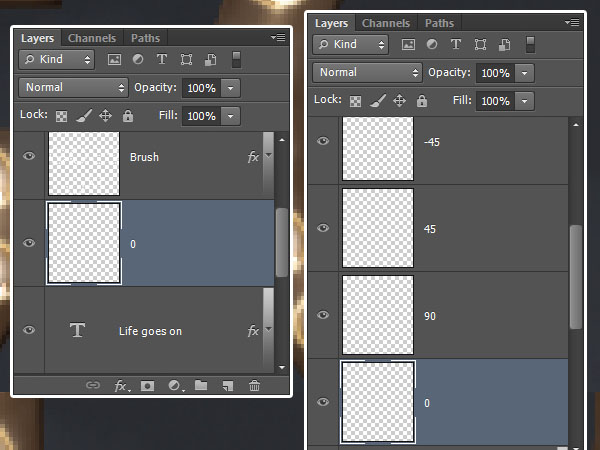Hide the 'Life goes on' text layer

(29, 330)
